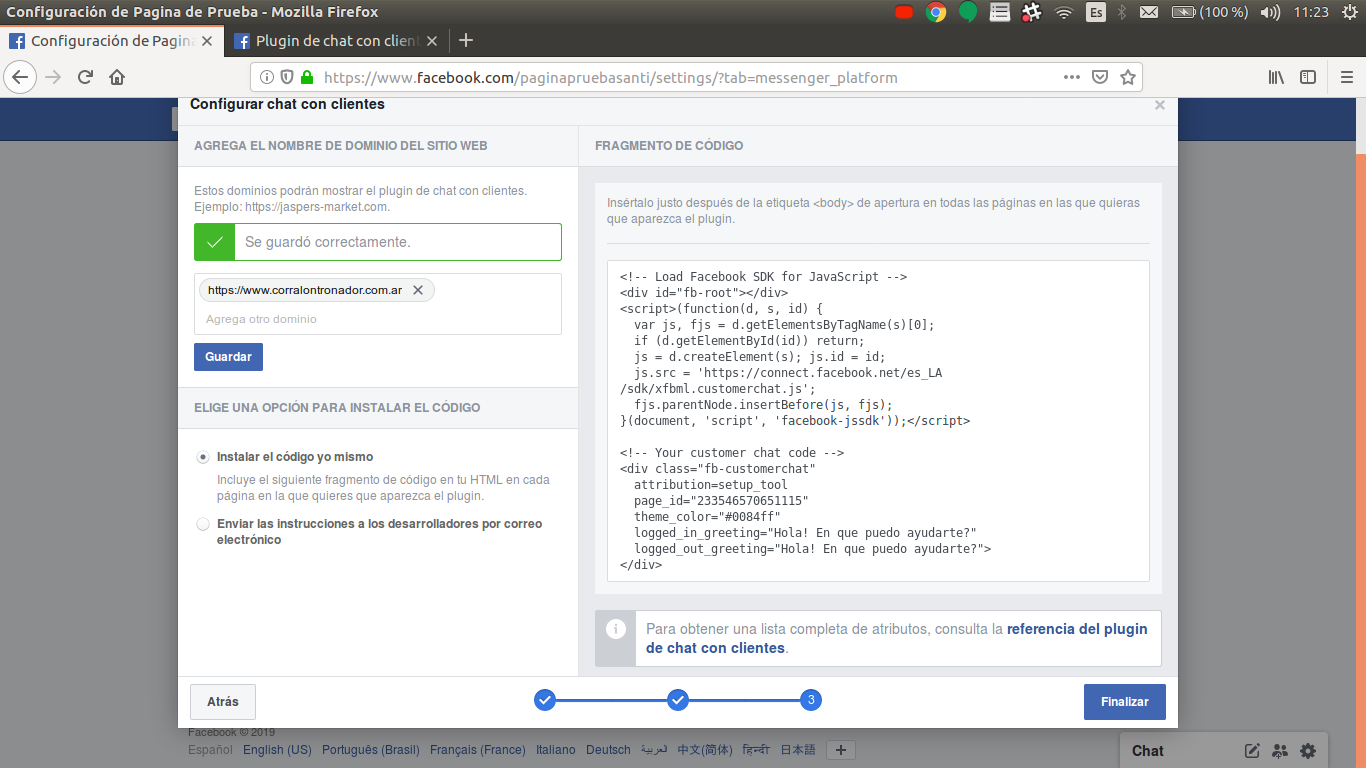The height and width of the screenshot is (768, 1366).
Task: Switch language to Deutsch
Action: (608, 750)
